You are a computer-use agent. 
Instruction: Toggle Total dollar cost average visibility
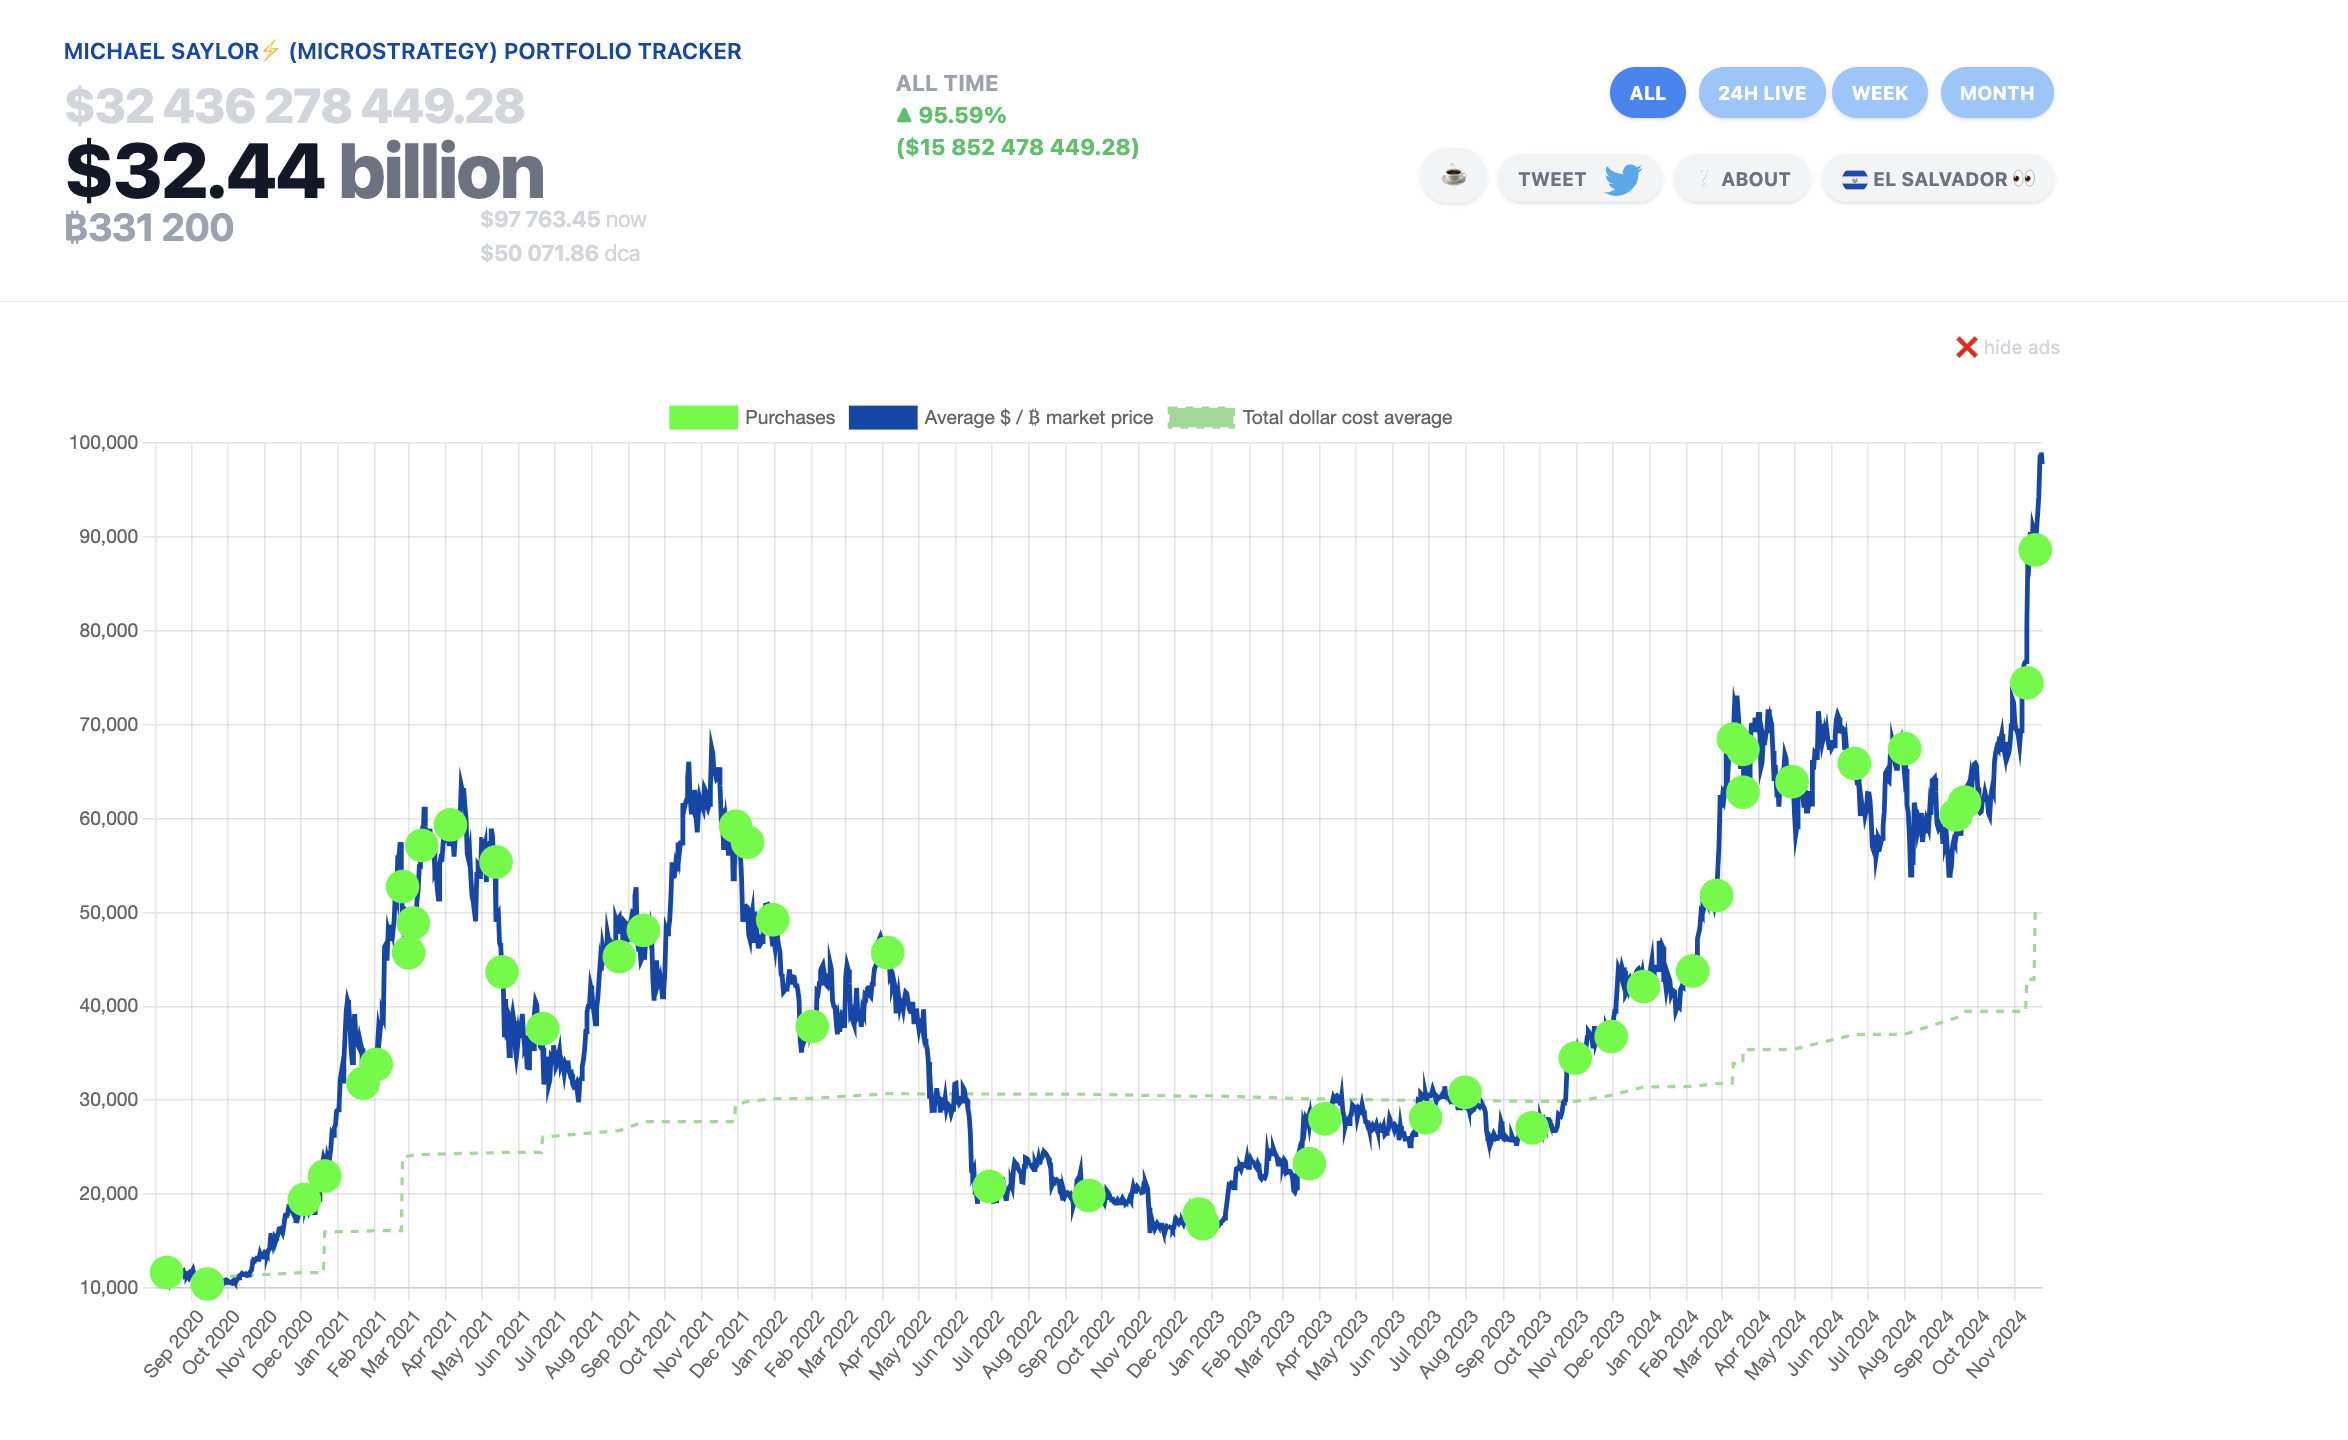1200,417
